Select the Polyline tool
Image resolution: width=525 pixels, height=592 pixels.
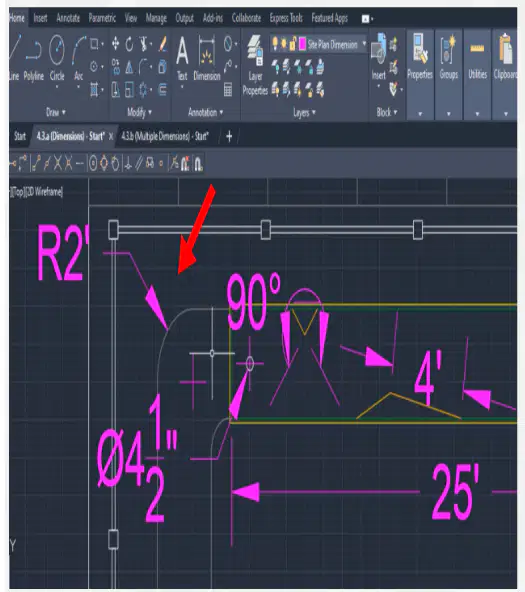34,57
